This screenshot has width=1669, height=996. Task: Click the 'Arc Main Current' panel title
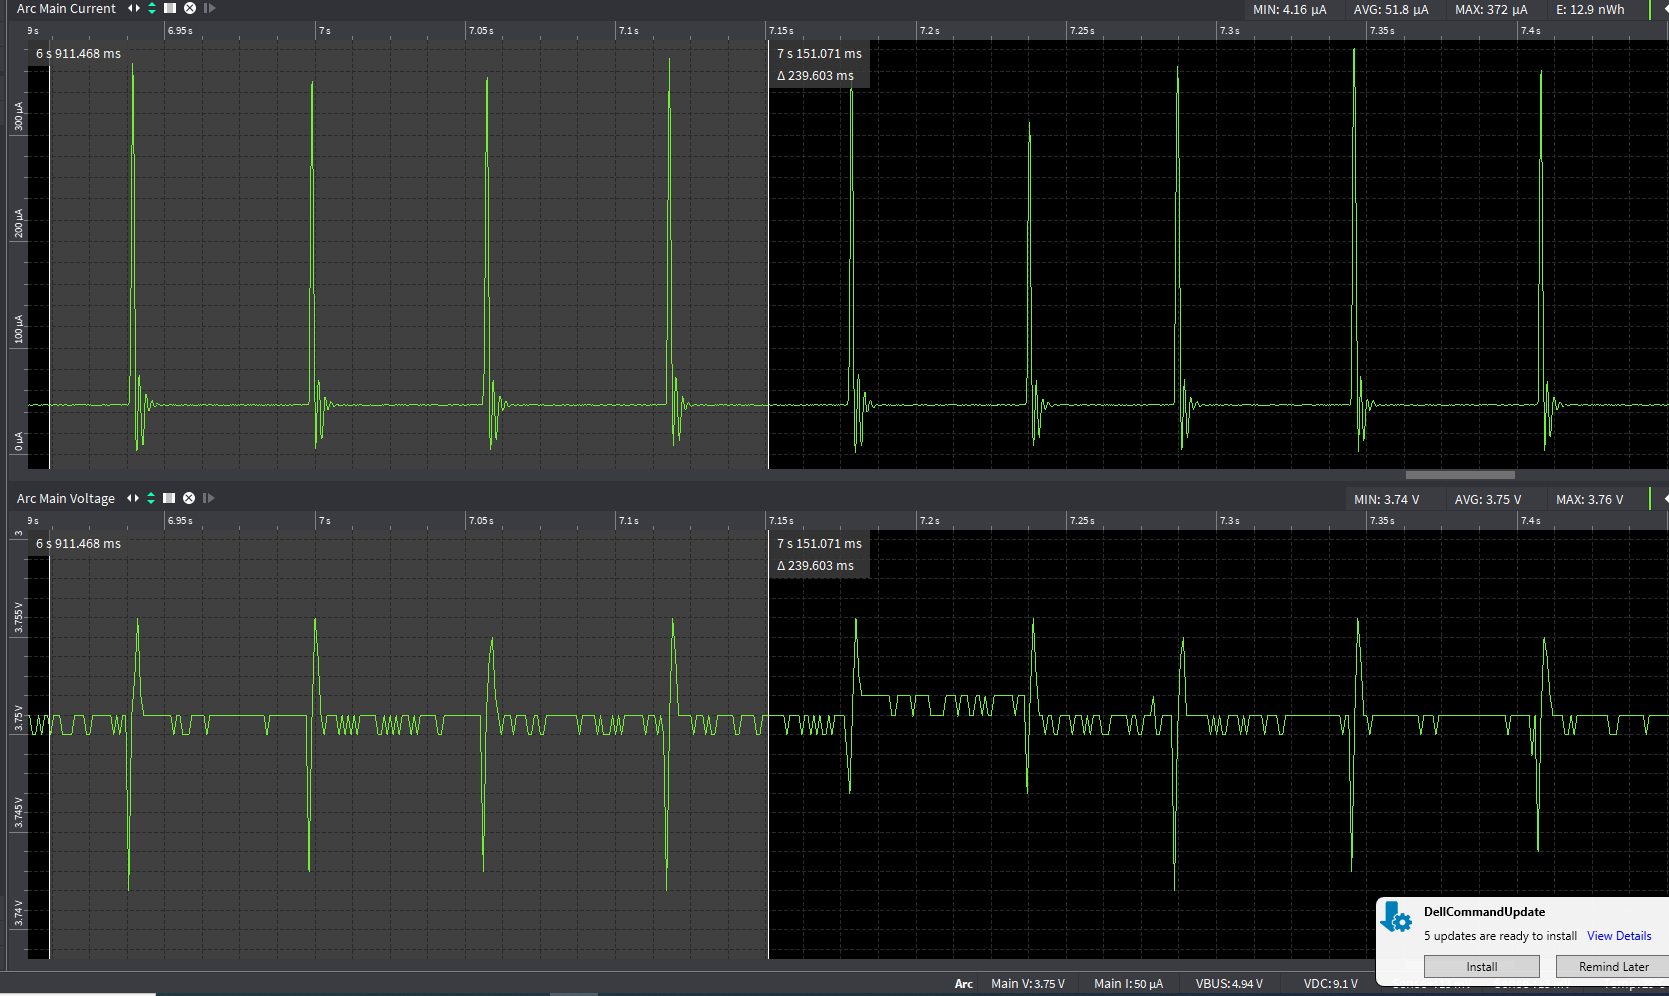[66, 9]
